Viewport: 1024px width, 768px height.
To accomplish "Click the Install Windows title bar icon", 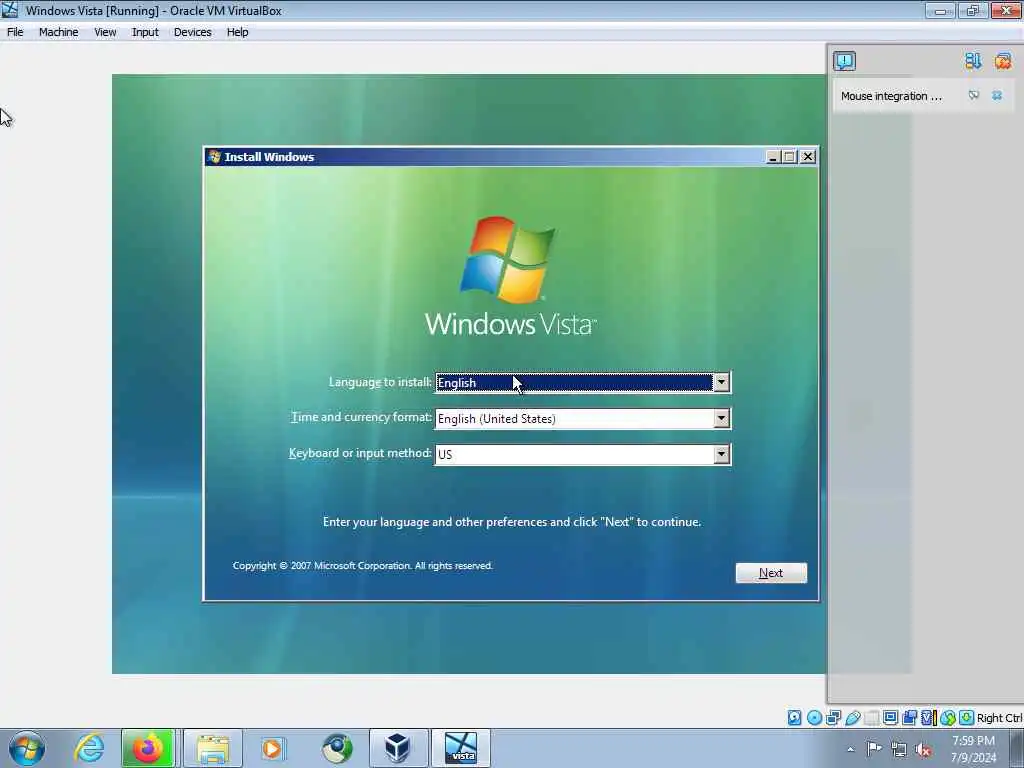I will [x=214, y=157].
